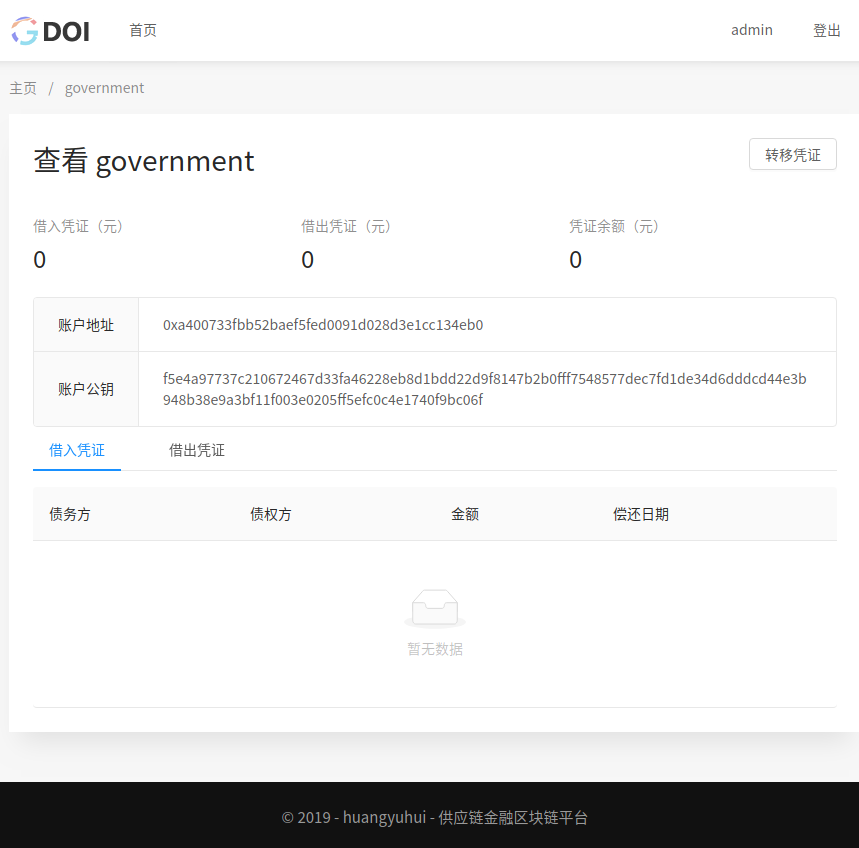Click the 凭证余额（元） statistic label
The width and height of the screenshot is (859, 848).
point(614,226)
